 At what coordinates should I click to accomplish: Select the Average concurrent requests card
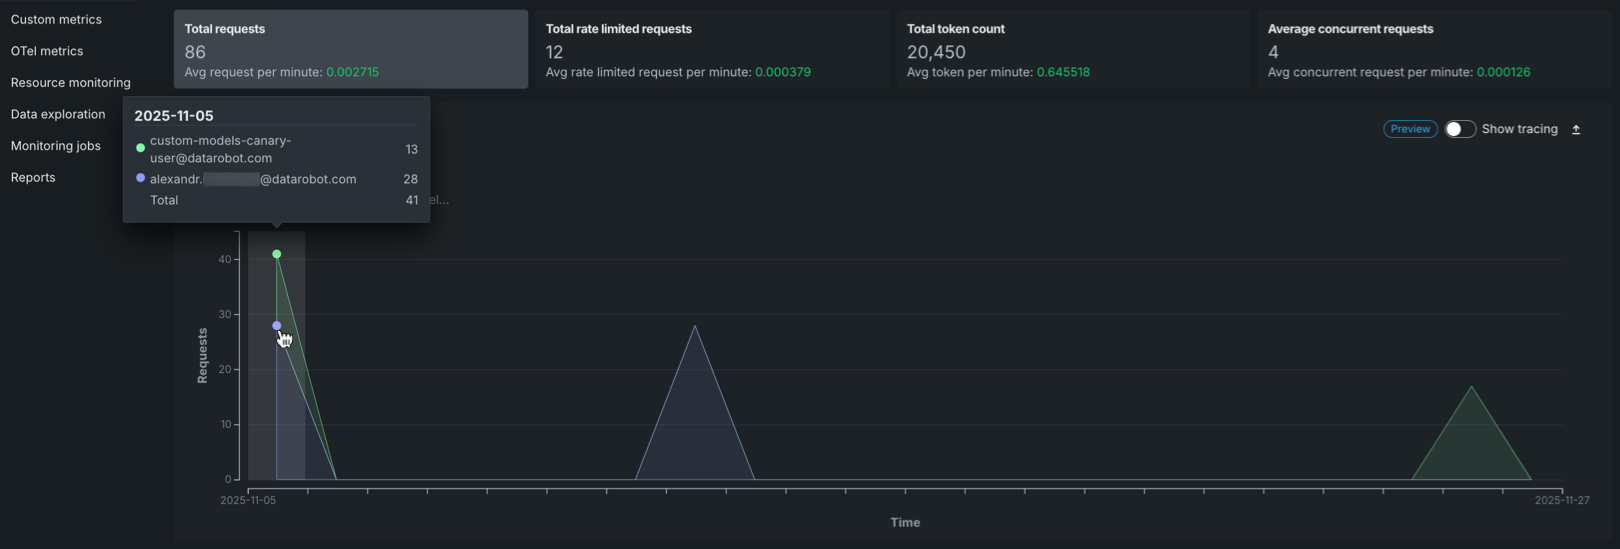coord(1433,50)
